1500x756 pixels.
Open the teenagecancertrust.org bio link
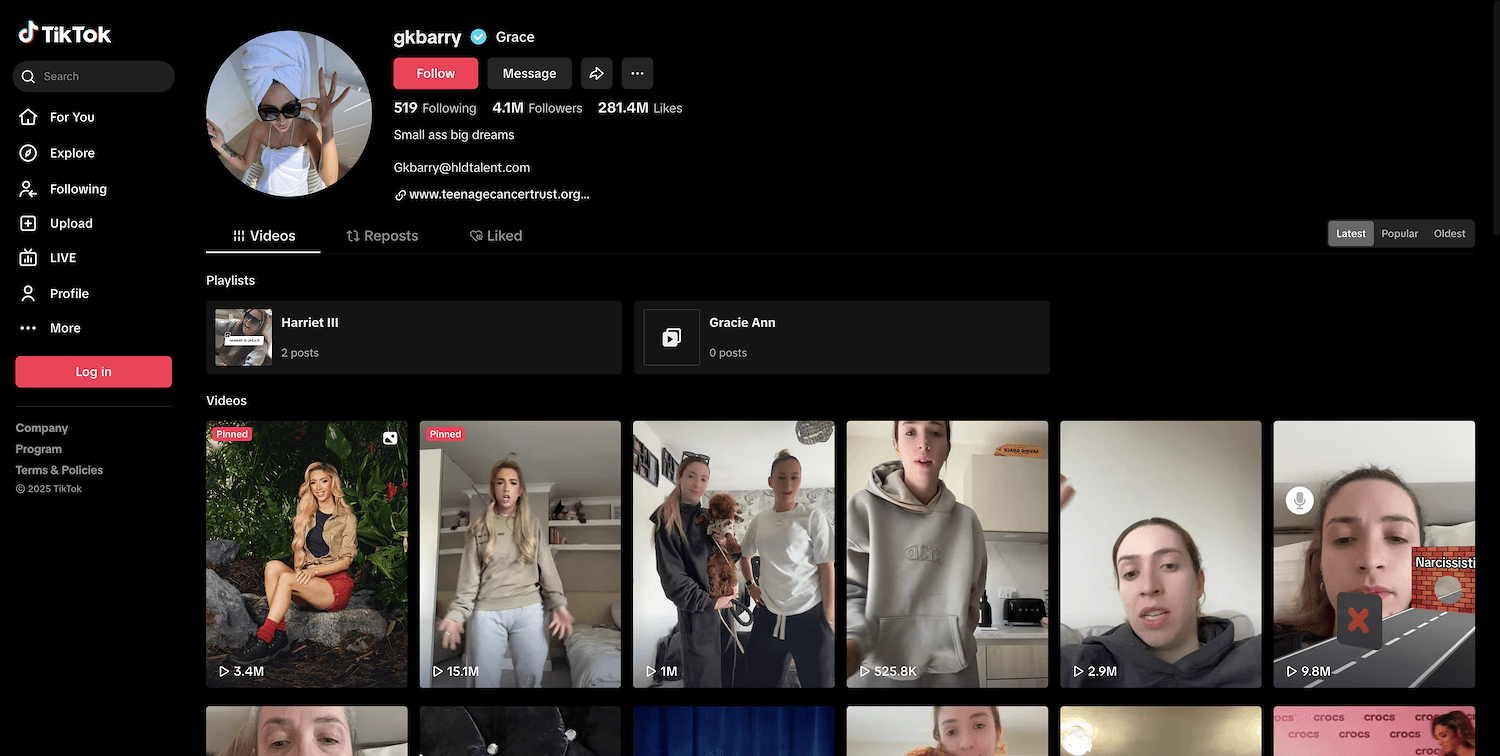498,195
